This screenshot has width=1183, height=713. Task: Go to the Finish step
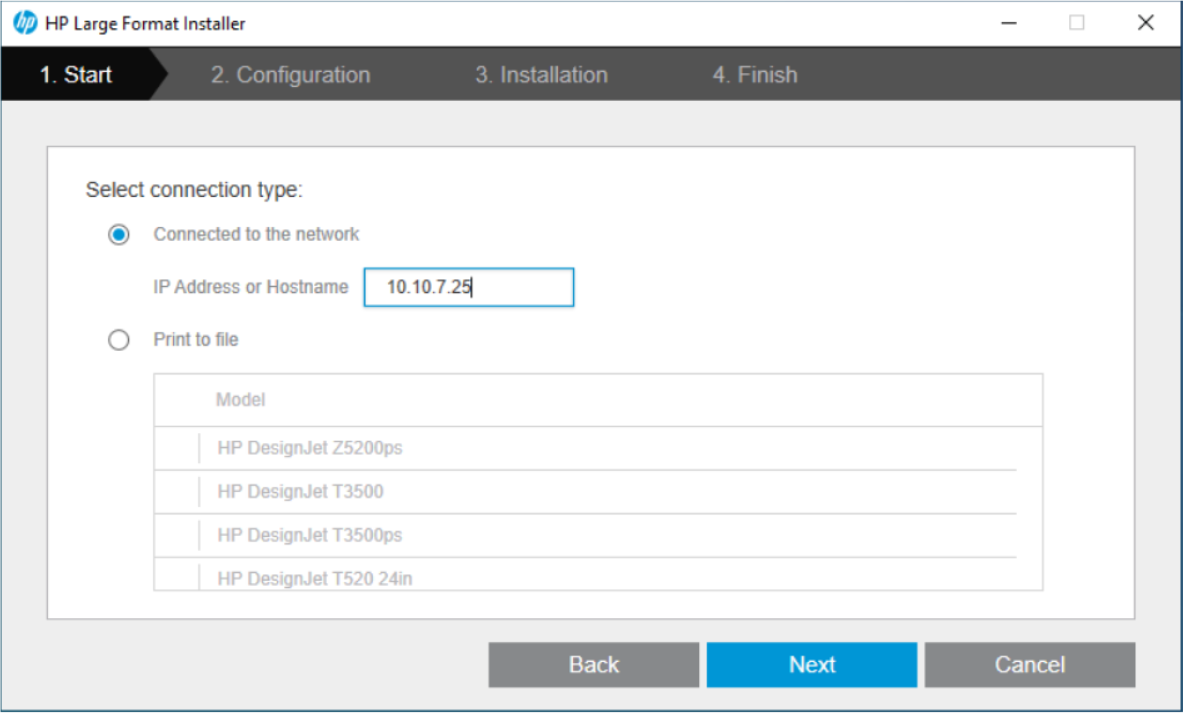tap(757, 74)
